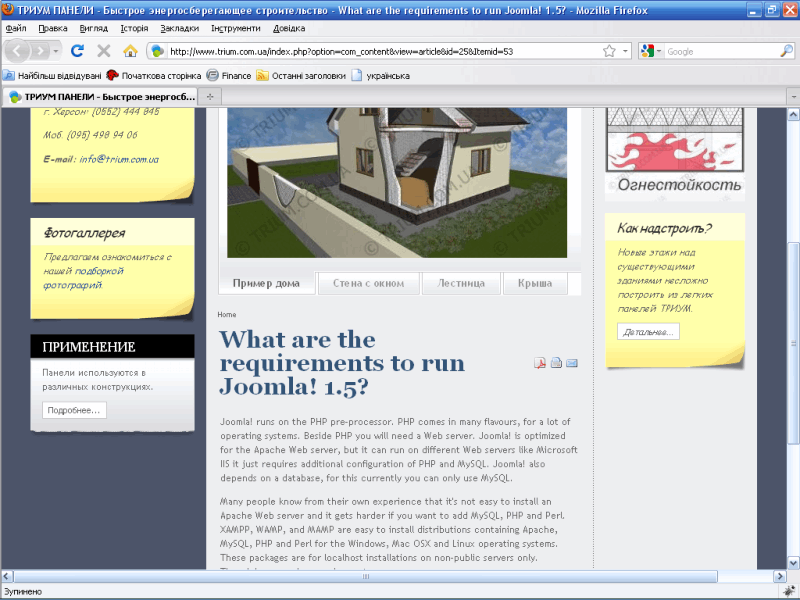
Task: Open the info@trium.com.ua email link
Action: (119, 159)
